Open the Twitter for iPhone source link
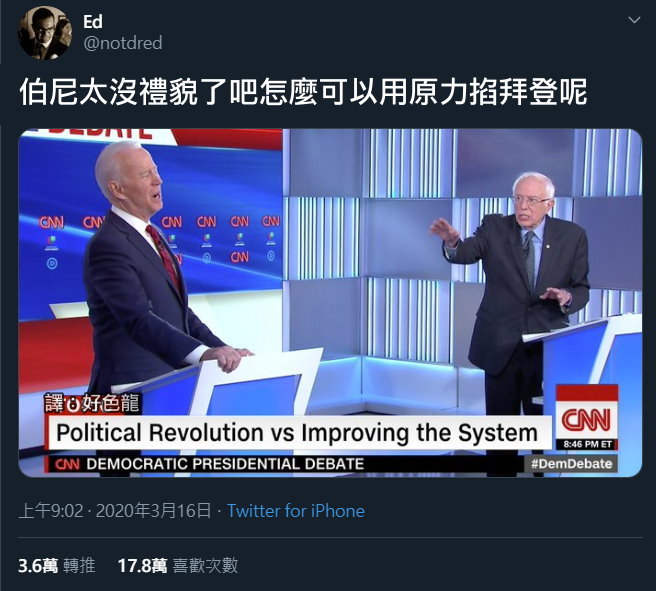Screen dimensions: 656x591 pos(296,511)
